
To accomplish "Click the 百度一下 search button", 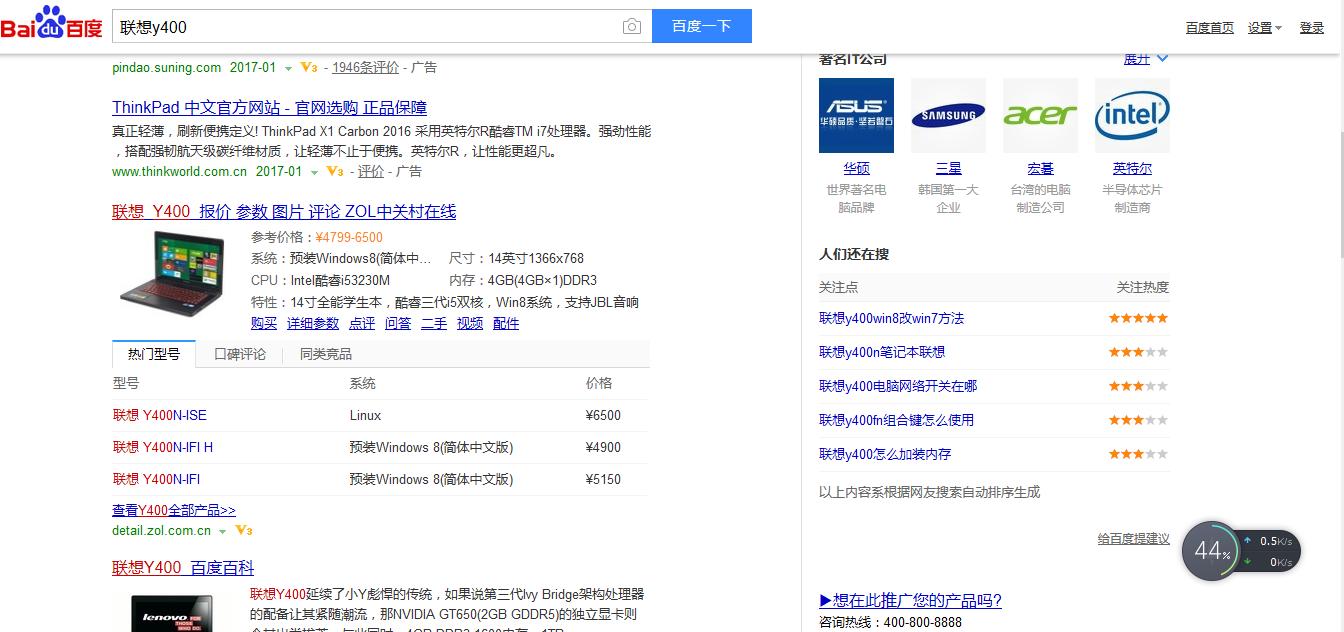I will (x=702, y=26).
